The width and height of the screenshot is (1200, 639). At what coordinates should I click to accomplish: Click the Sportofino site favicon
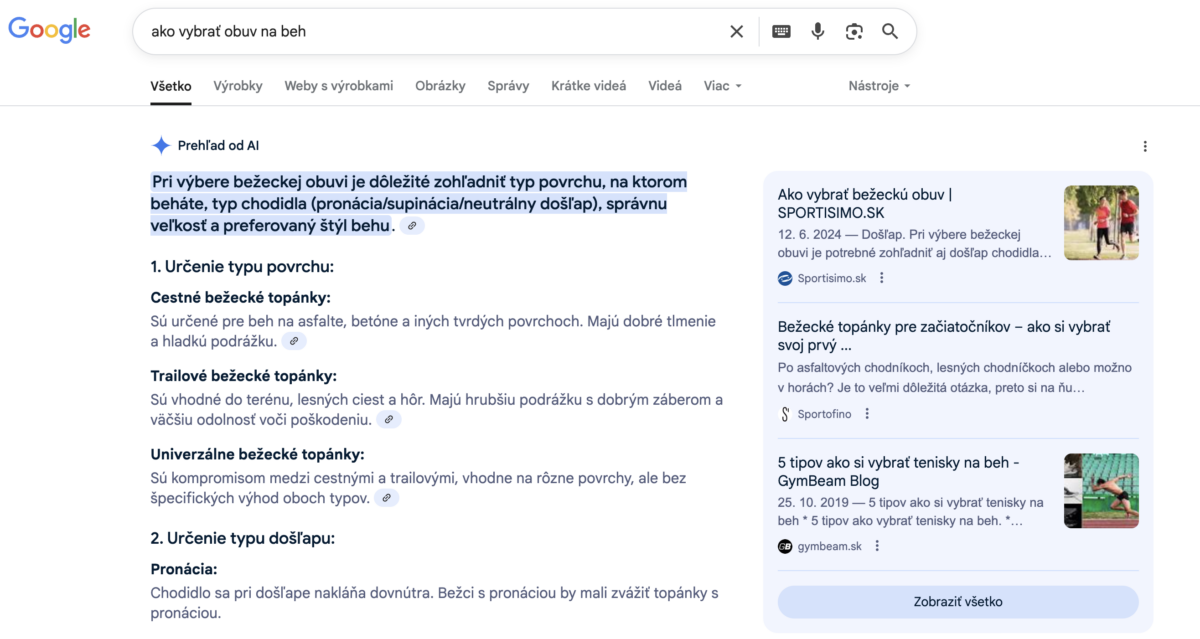(785, 414)
